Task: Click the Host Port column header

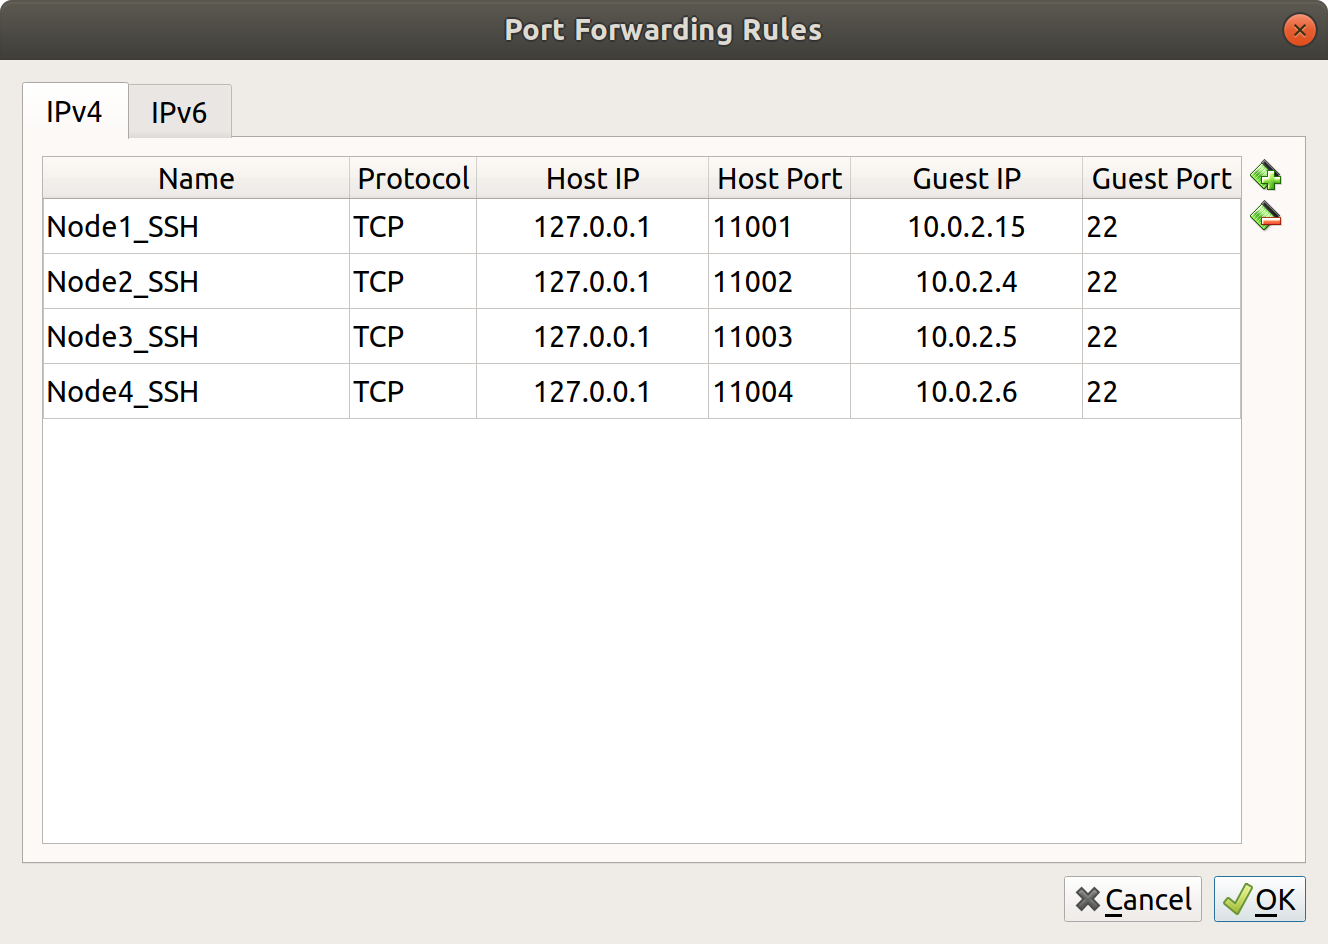Action: tap(779, 178)
